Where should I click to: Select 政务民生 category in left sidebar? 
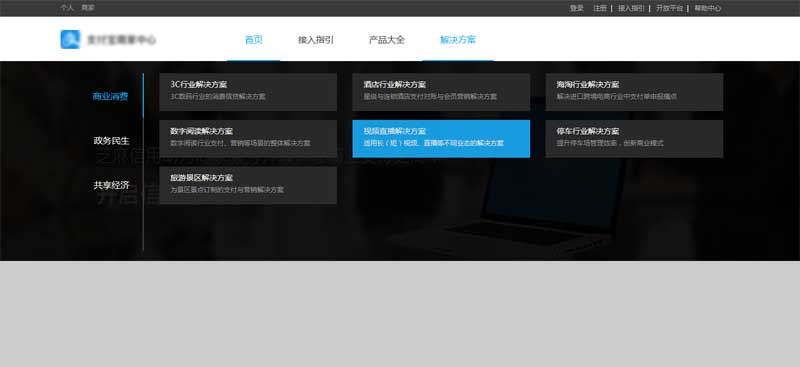pos(111,141)
